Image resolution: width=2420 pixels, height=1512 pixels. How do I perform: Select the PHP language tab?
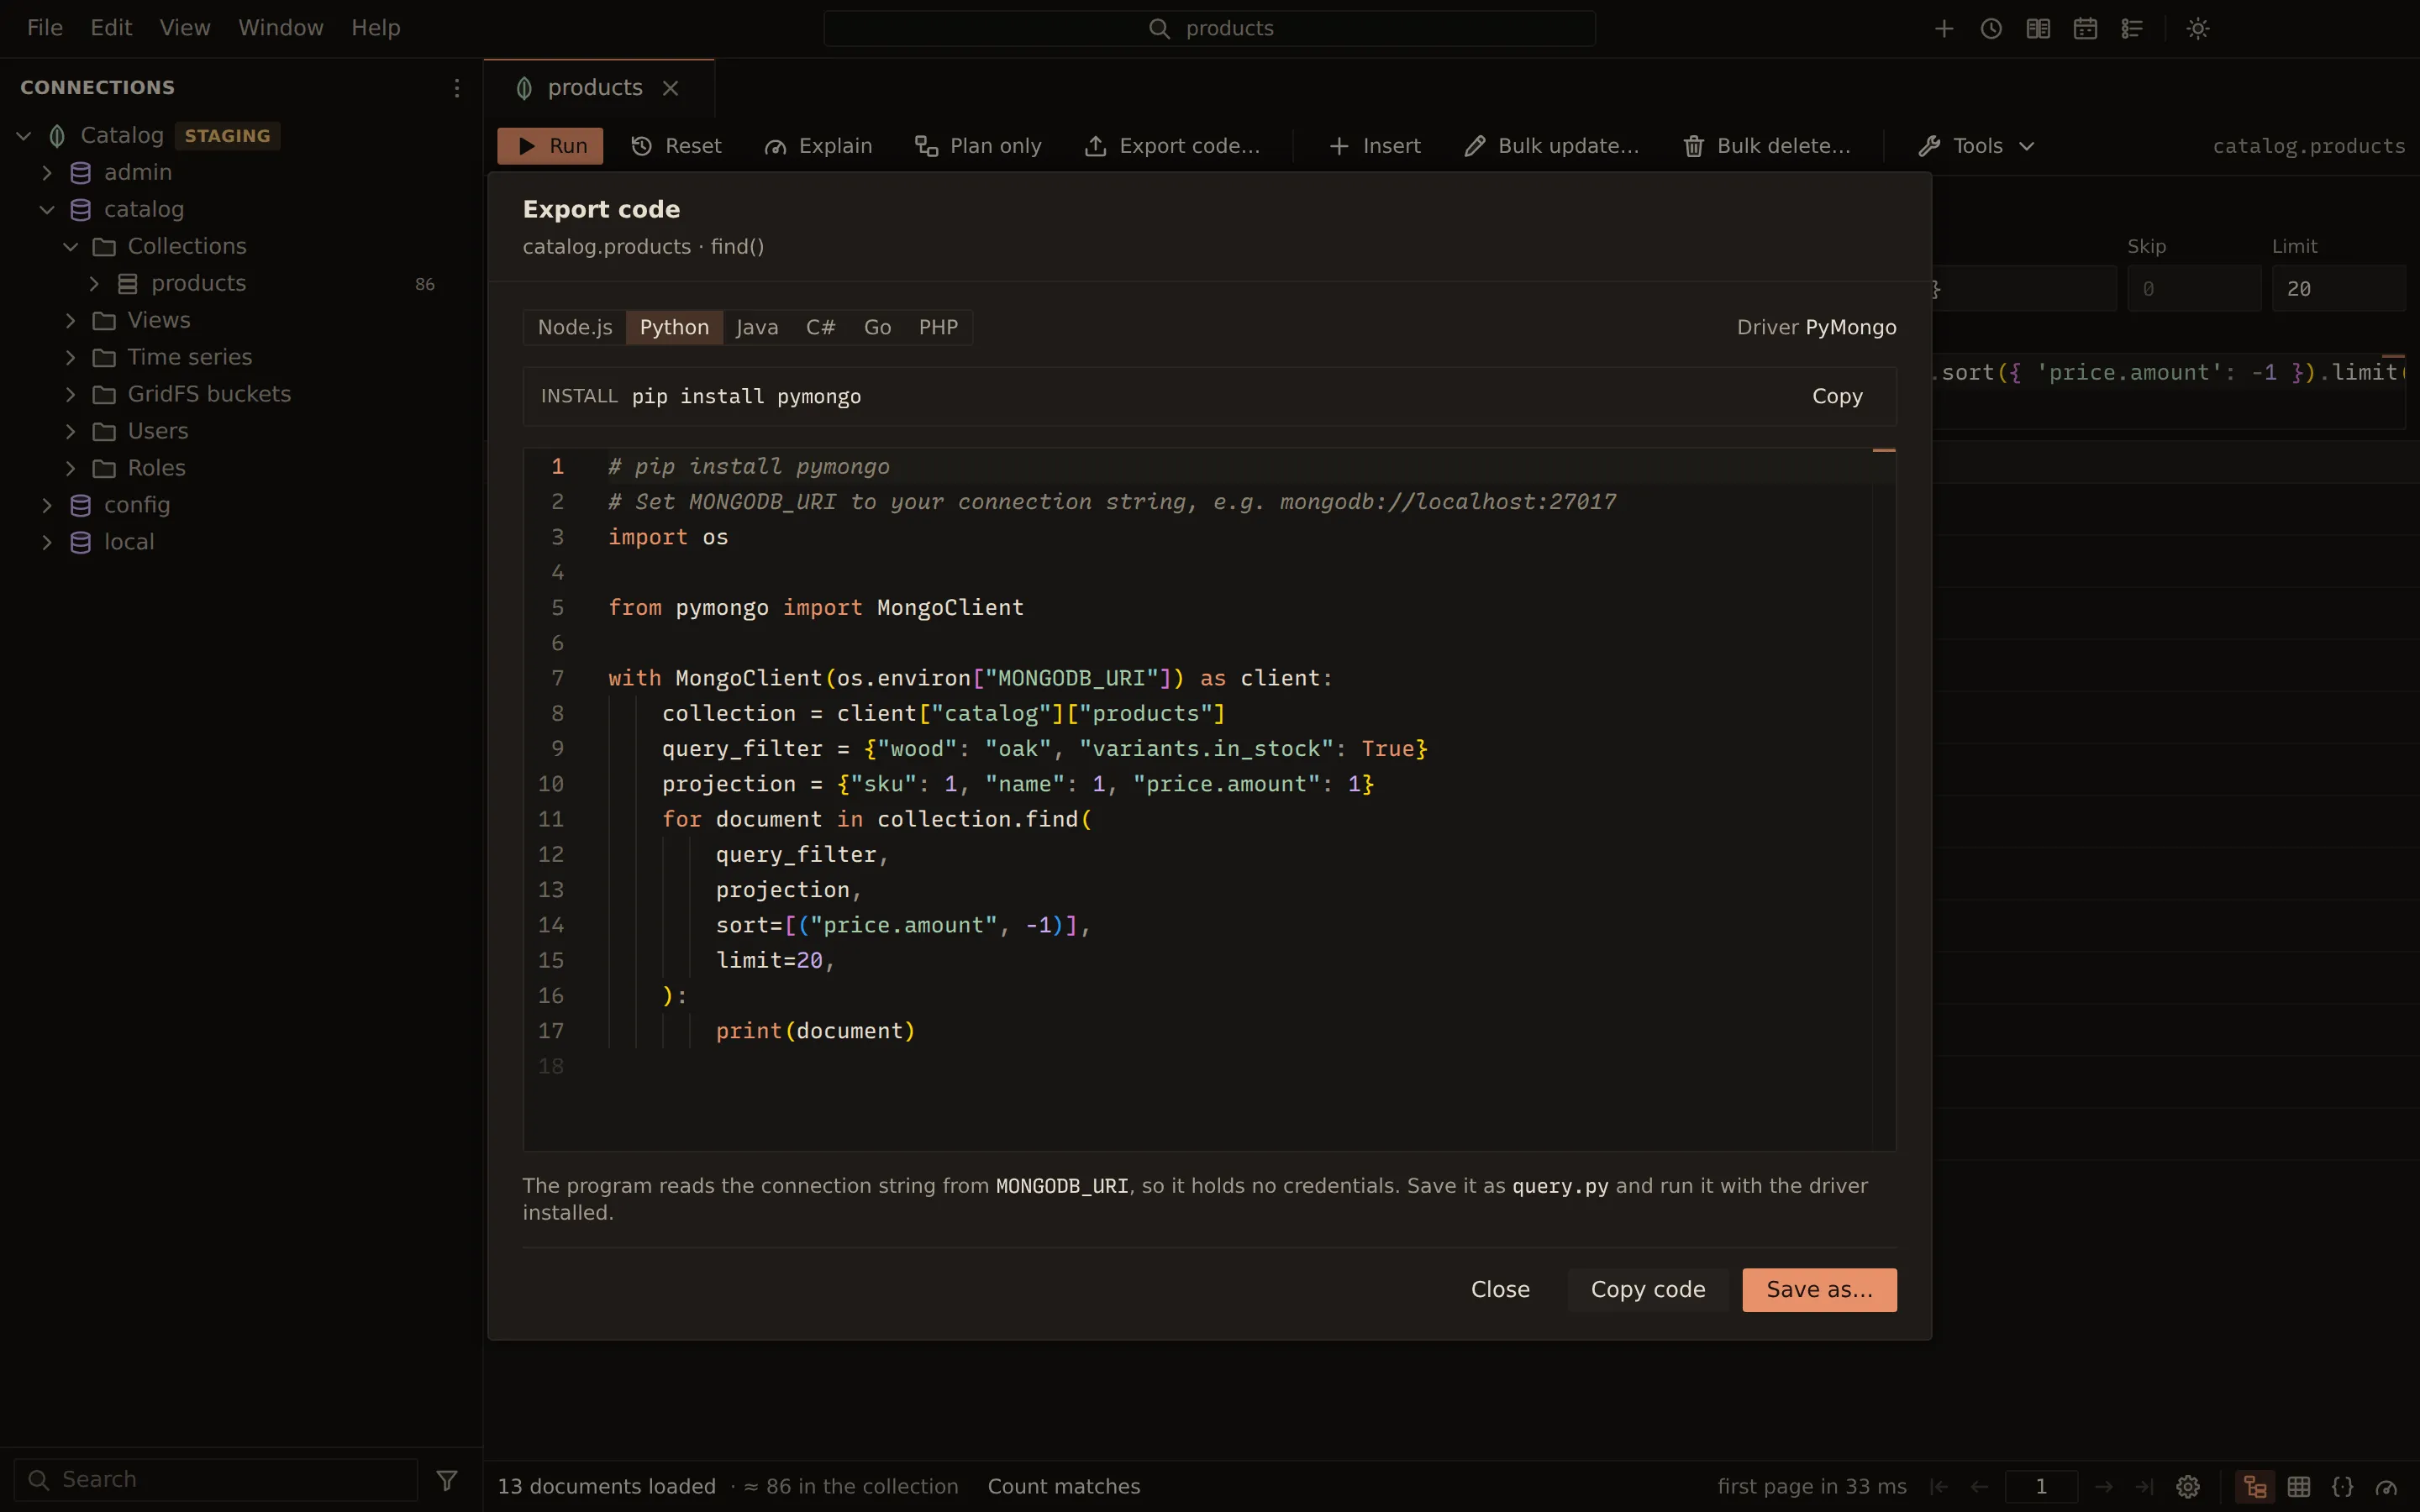point(938,328)
